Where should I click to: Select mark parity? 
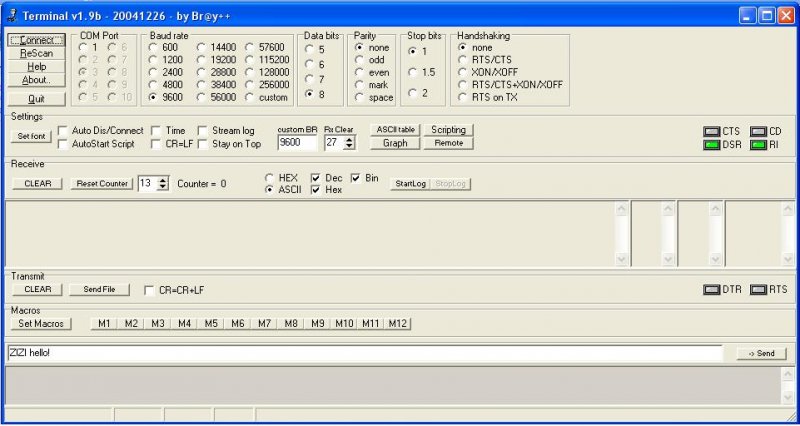[359, 85]
